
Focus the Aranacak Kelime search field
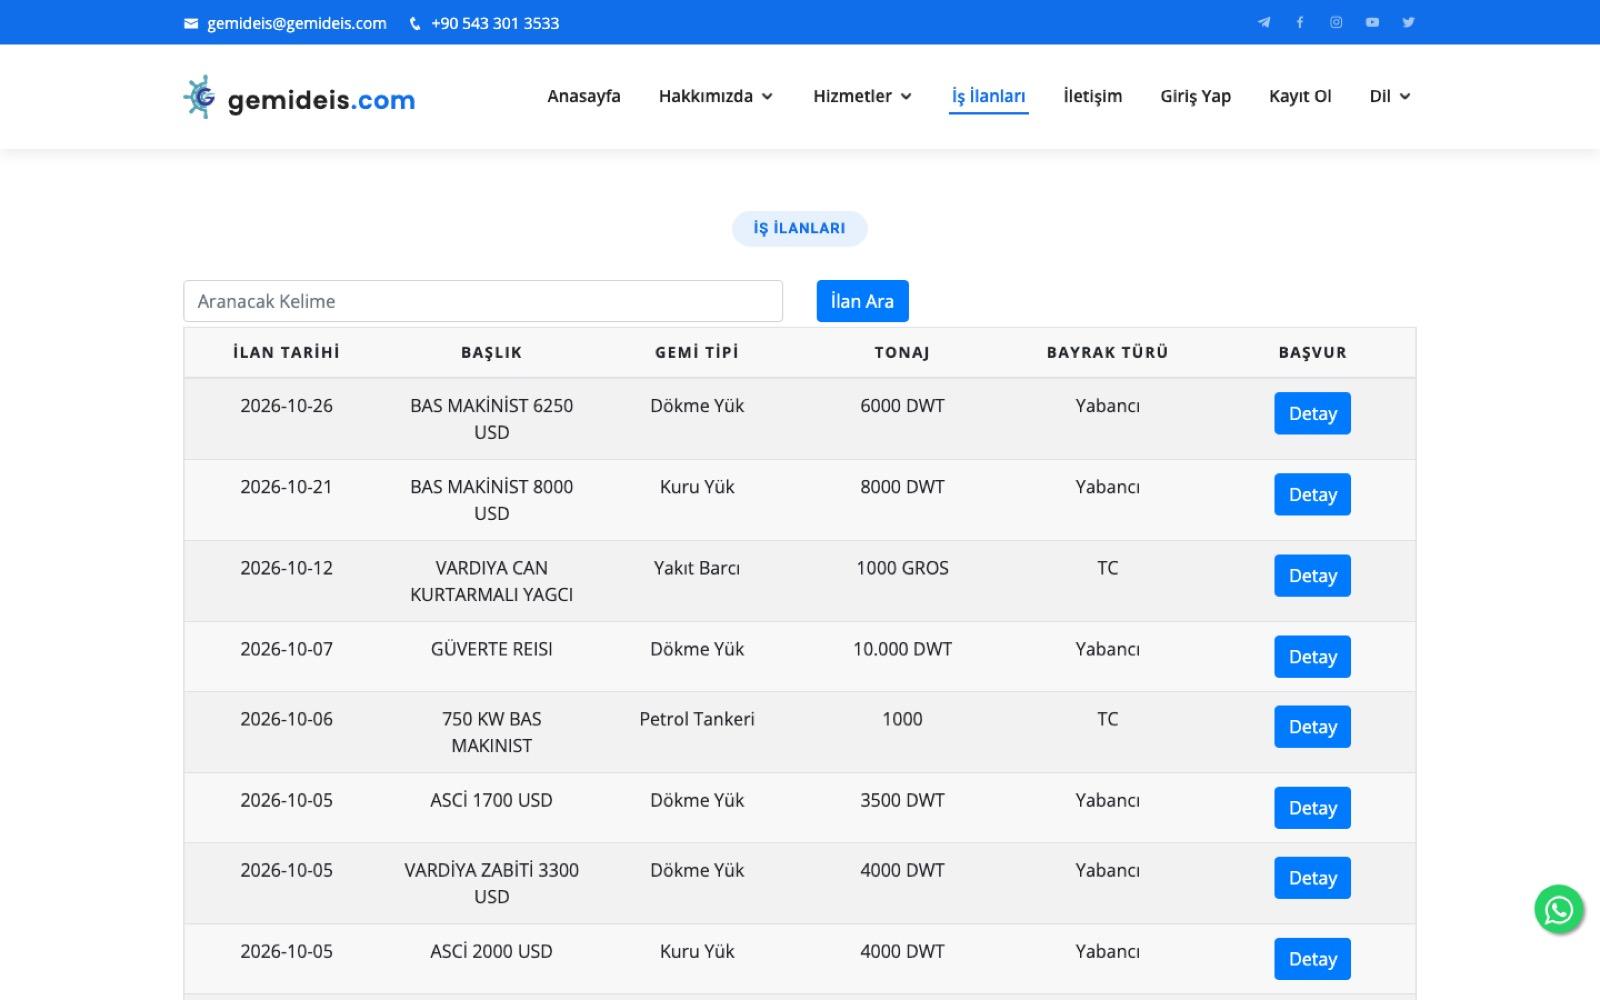tap(483, 301)
